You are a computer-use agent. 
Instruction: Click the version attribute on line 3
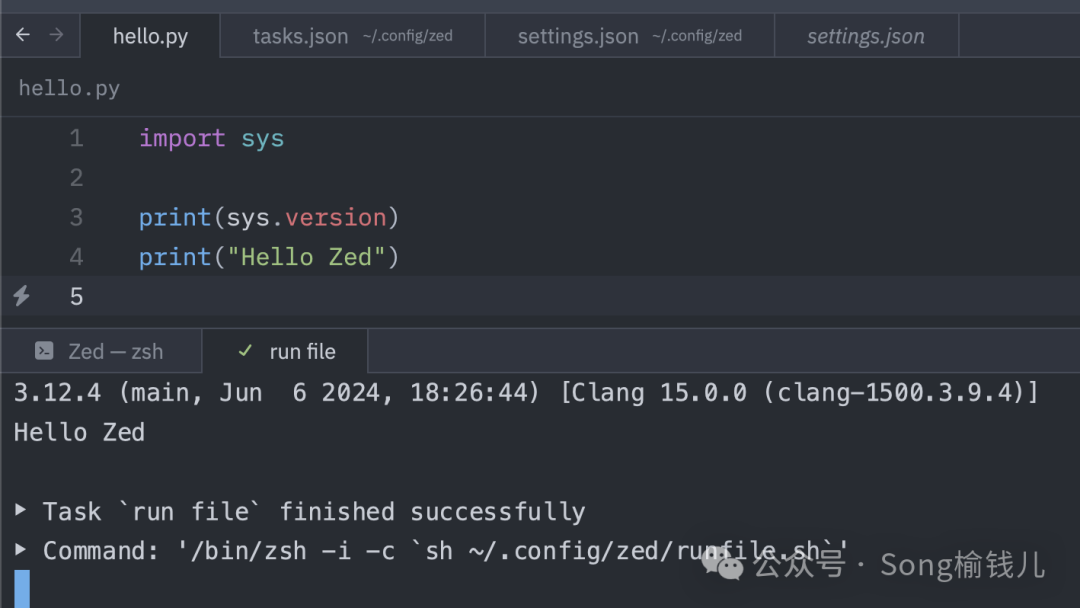pos(336,218)
